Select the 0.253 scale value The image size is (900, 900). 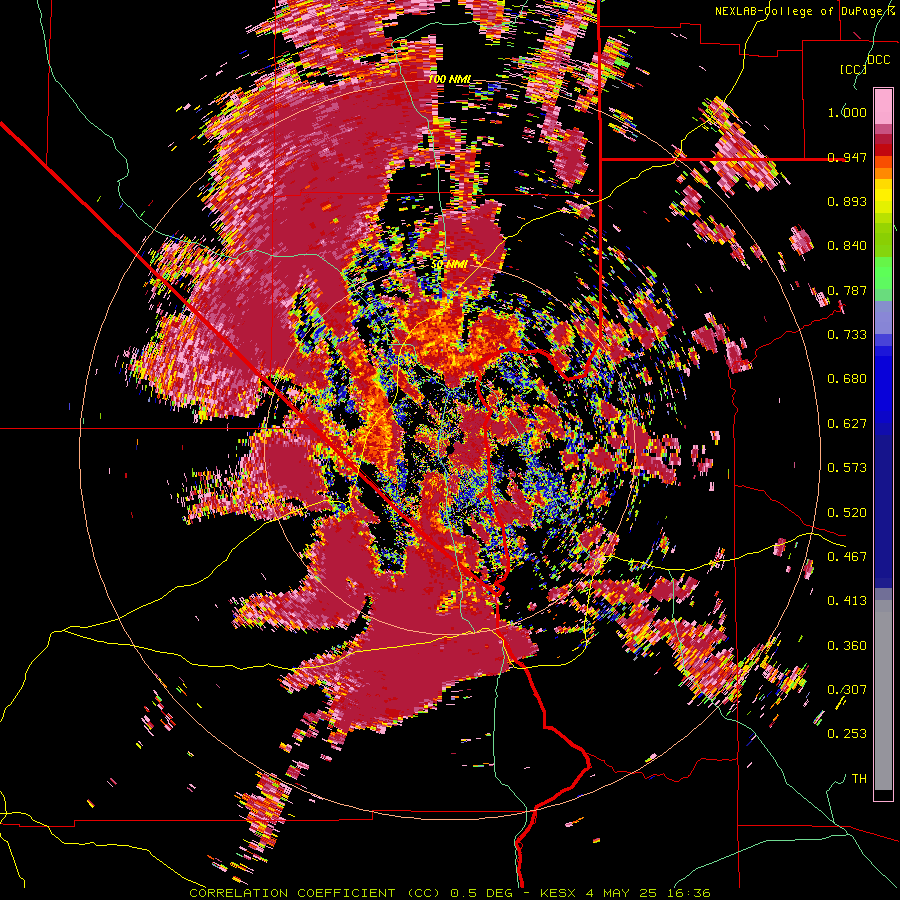click(847, 734)
